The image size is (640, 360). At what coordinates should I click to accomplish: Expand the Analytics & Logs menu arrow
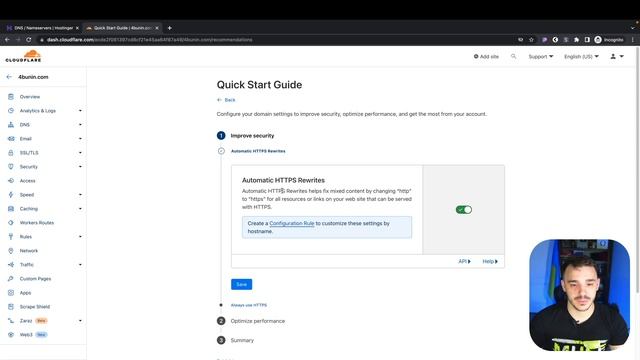(80, 111)
